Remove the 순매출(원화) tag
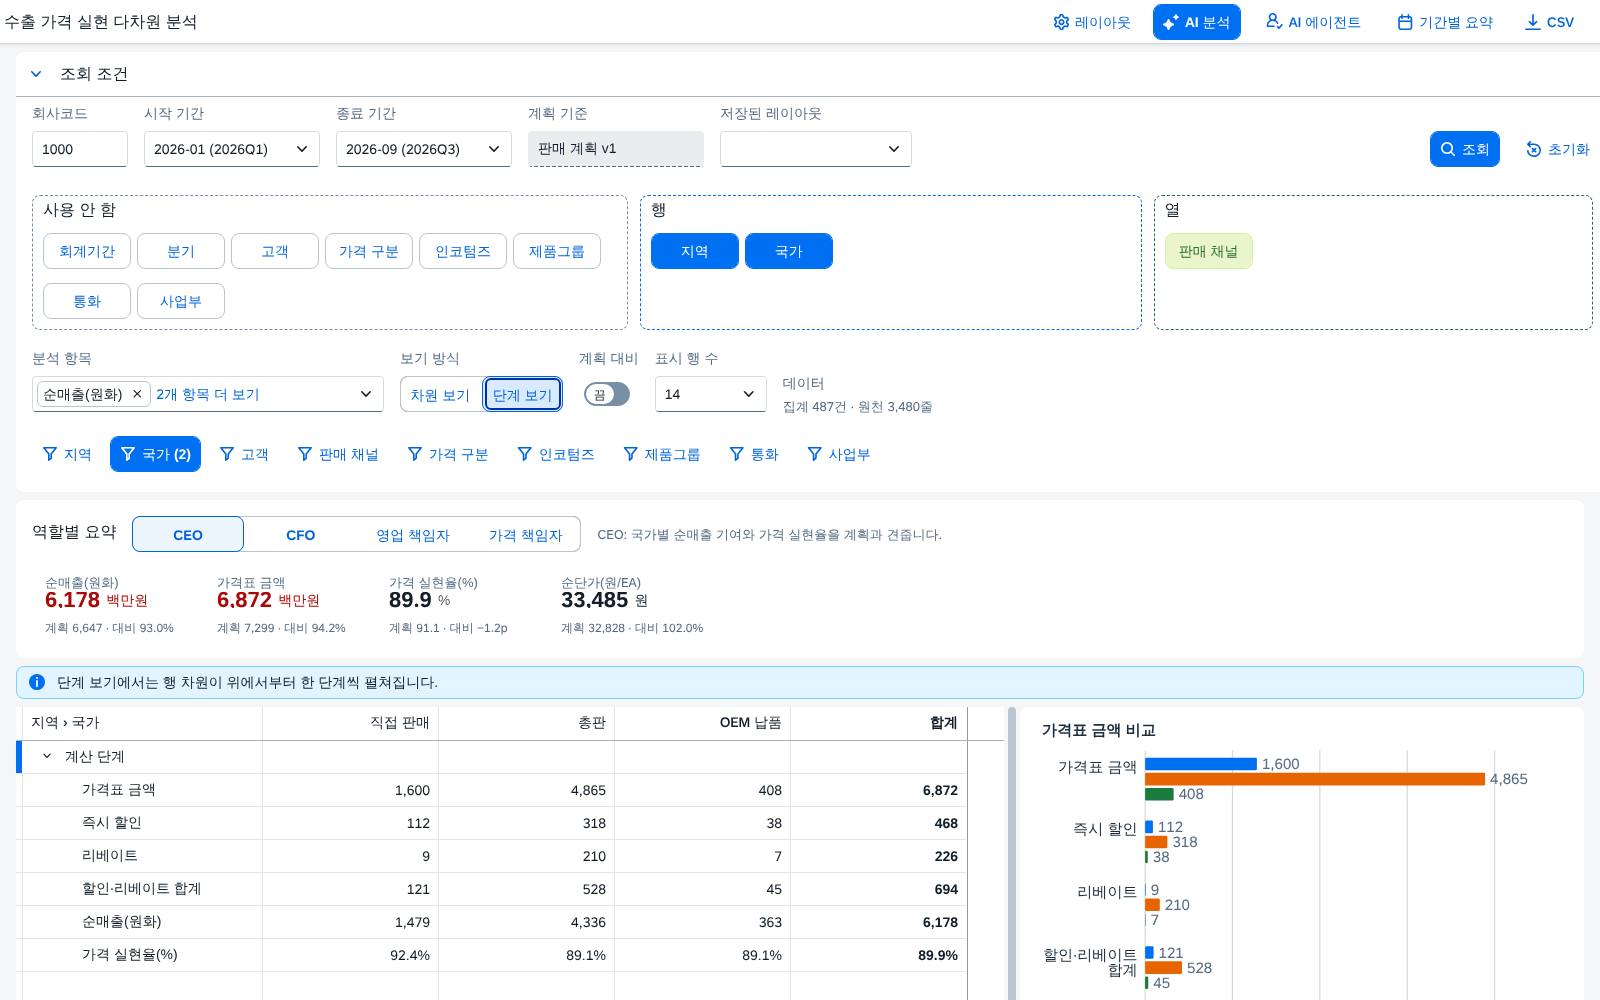The width and height of the screenshot is (1600, 1000). coord(137,394)
